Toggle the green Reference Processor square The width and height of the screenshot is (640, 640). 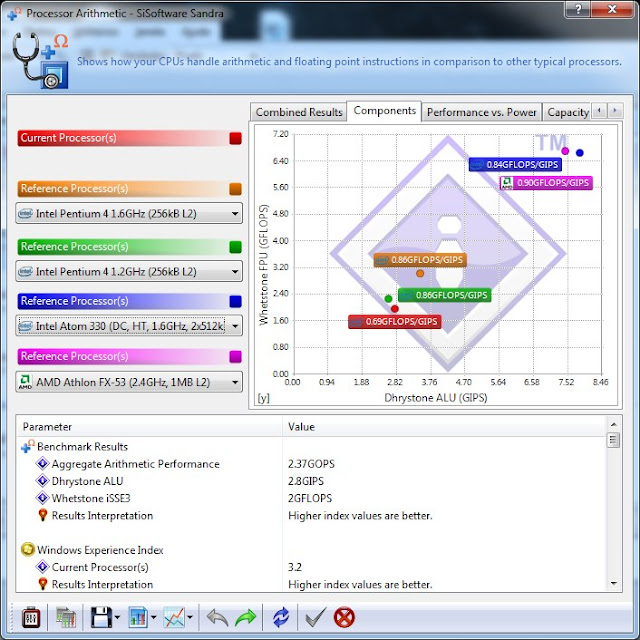pyautogui.click(x=236, y=247)
